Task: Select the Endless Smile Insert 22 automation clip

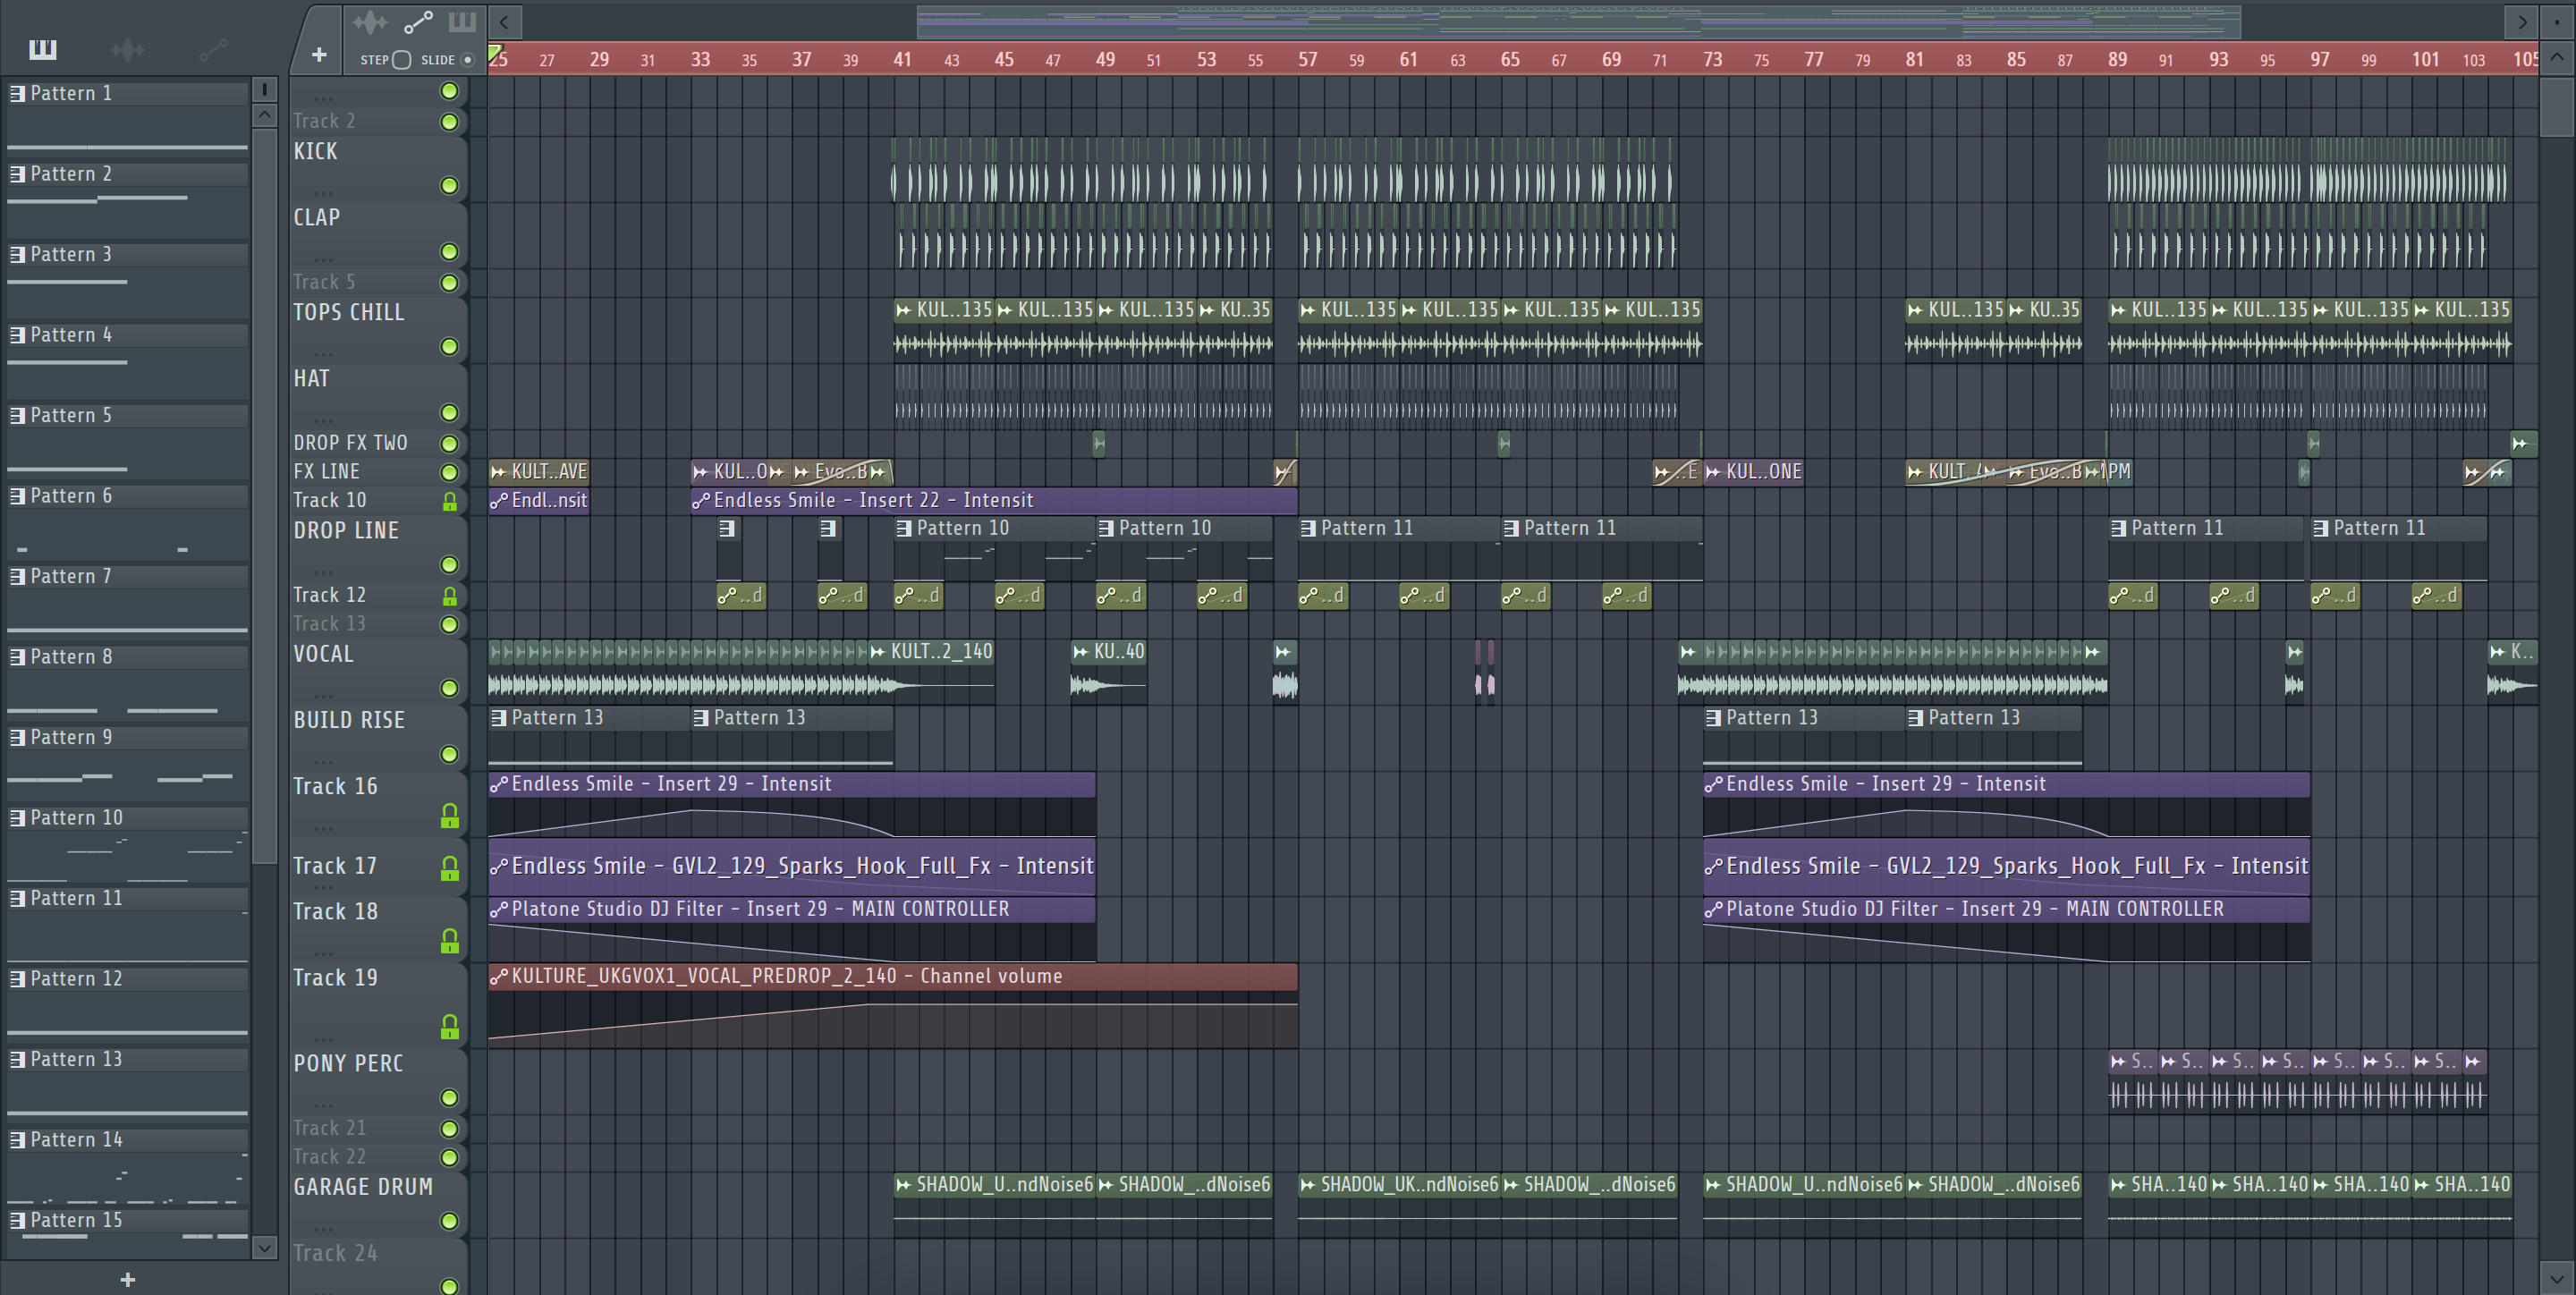Action: pyautogui.click(x=994, y=500)
